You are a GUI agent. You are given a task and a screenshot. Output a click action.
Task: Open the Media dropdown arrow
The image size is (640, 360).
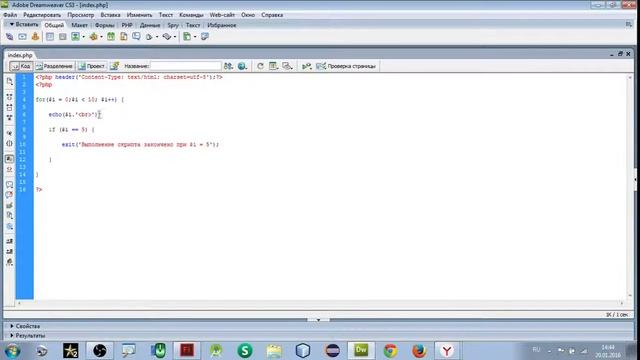point(101,37)
